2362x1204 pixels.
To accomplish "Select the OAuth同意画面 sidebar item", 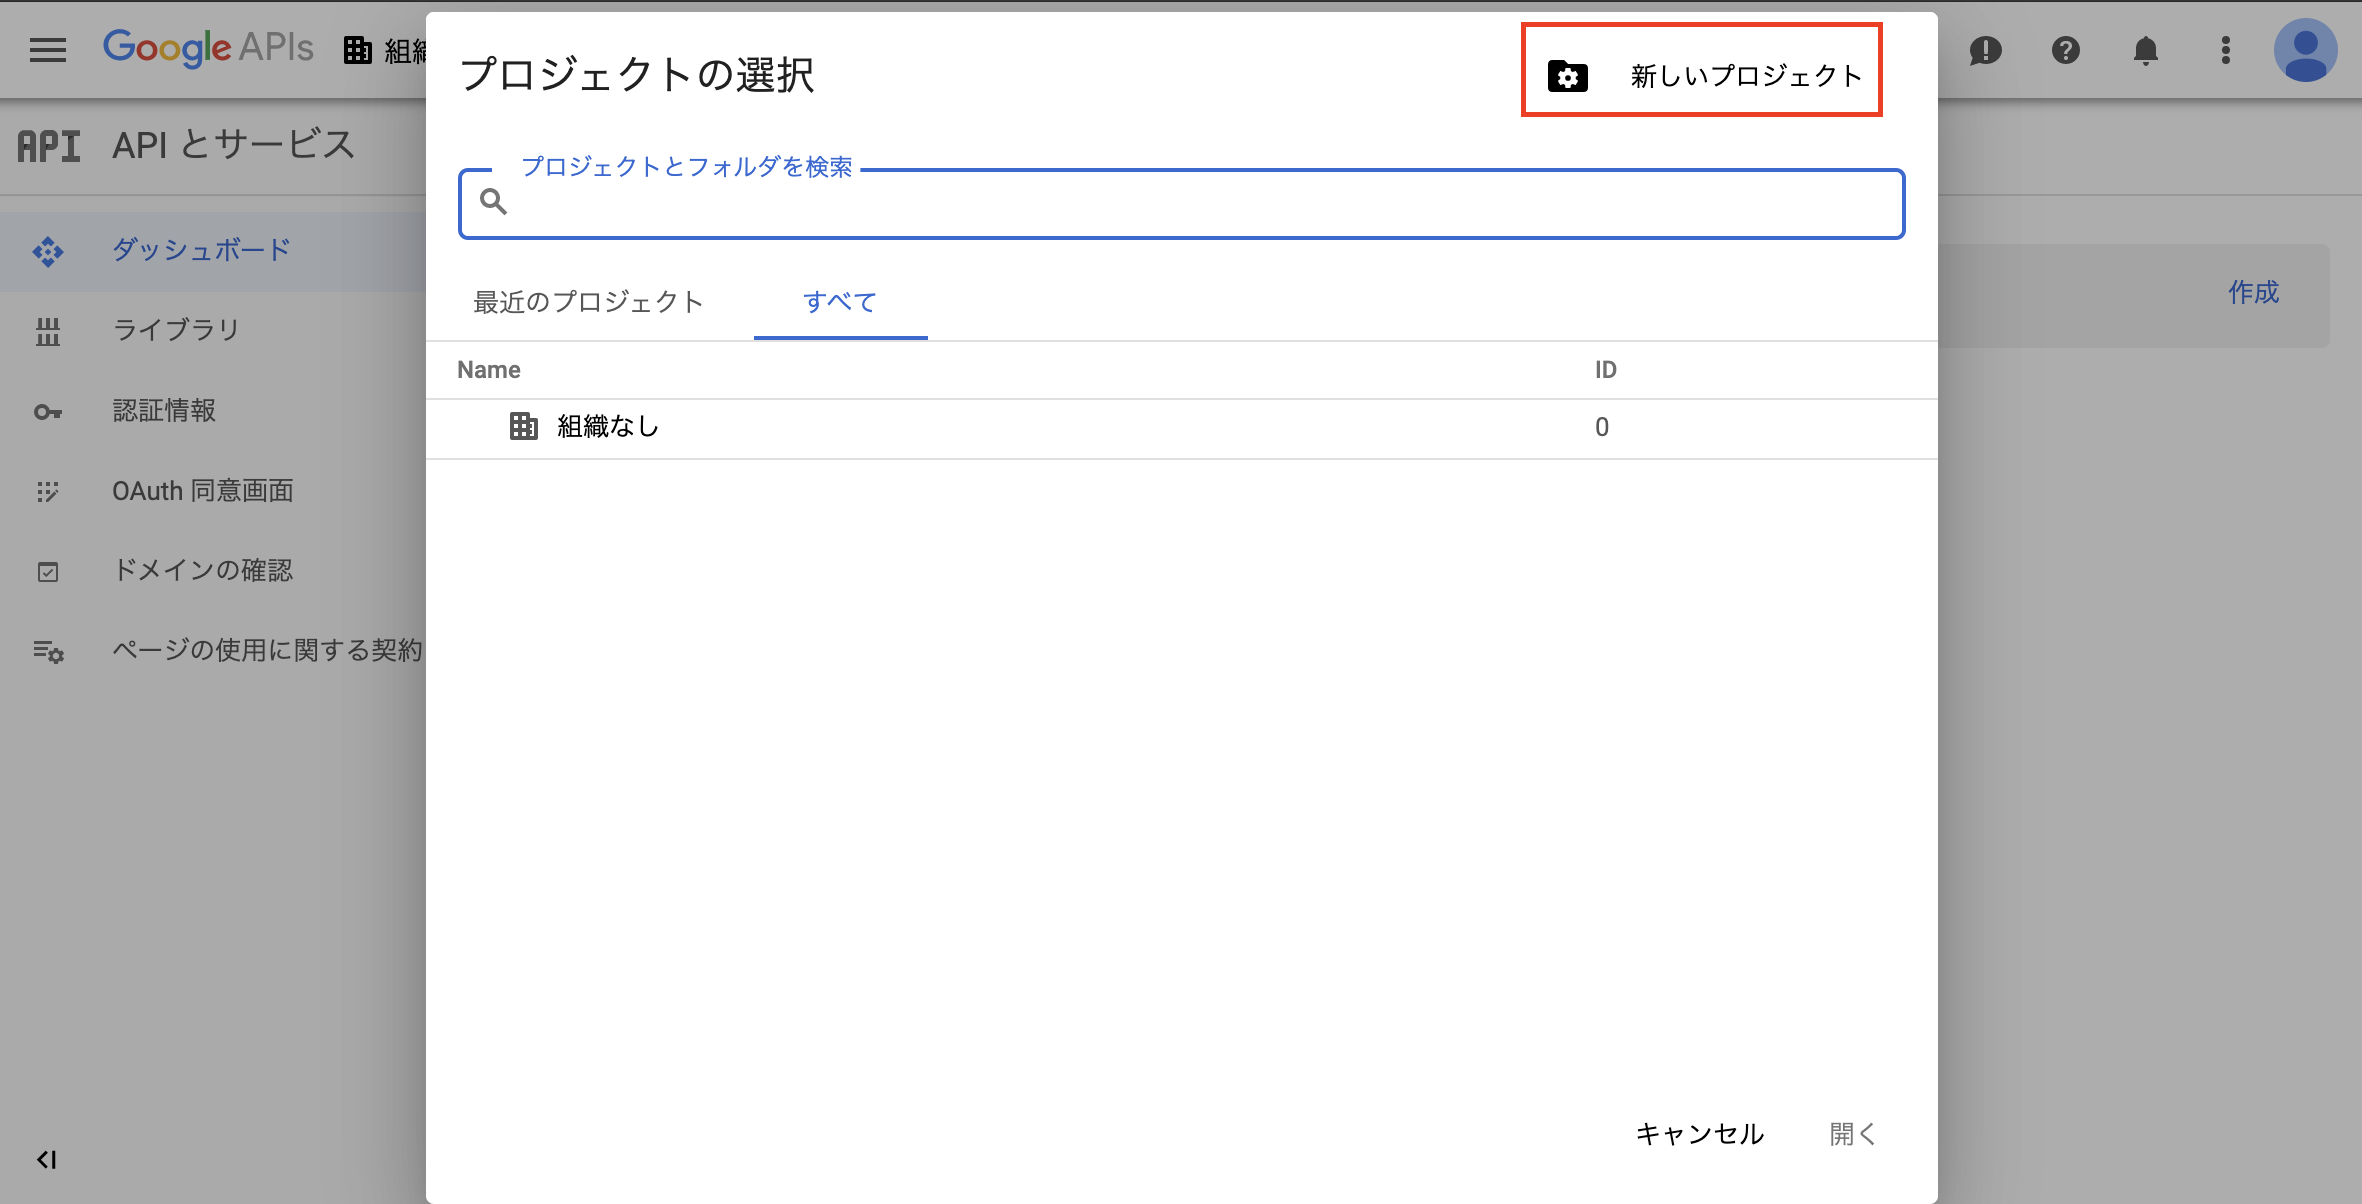I will 207,490.
